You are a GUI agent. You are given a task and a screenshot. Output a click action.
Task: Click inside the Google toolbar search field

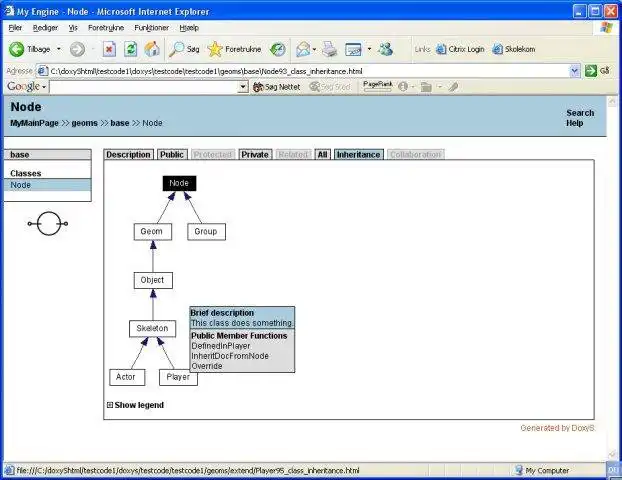point(143,86)
